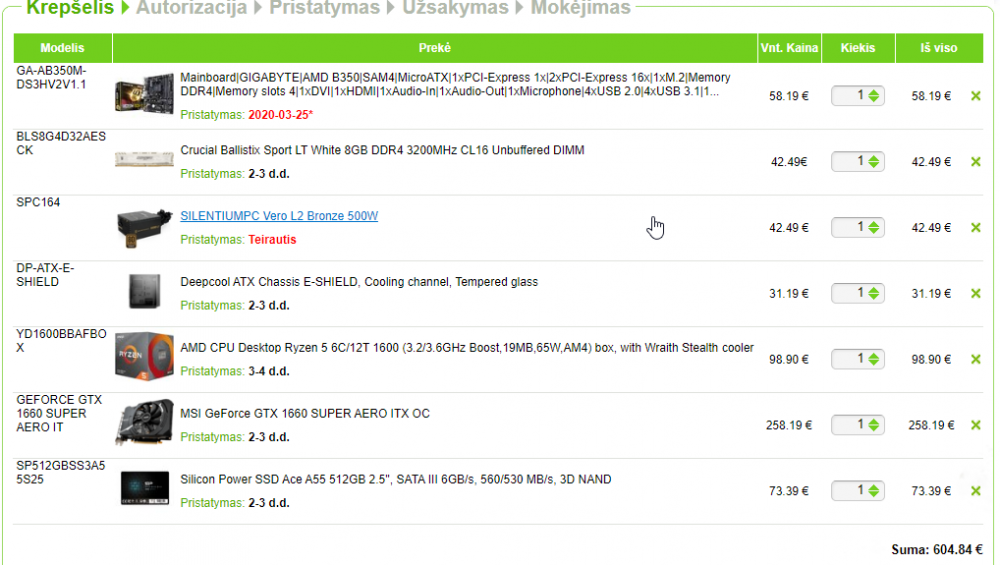The height and width of the screenshot is (565, 1000).
Task: Open the SILENTIUMPC power supply thumbnail
Action: pos(144,228)
